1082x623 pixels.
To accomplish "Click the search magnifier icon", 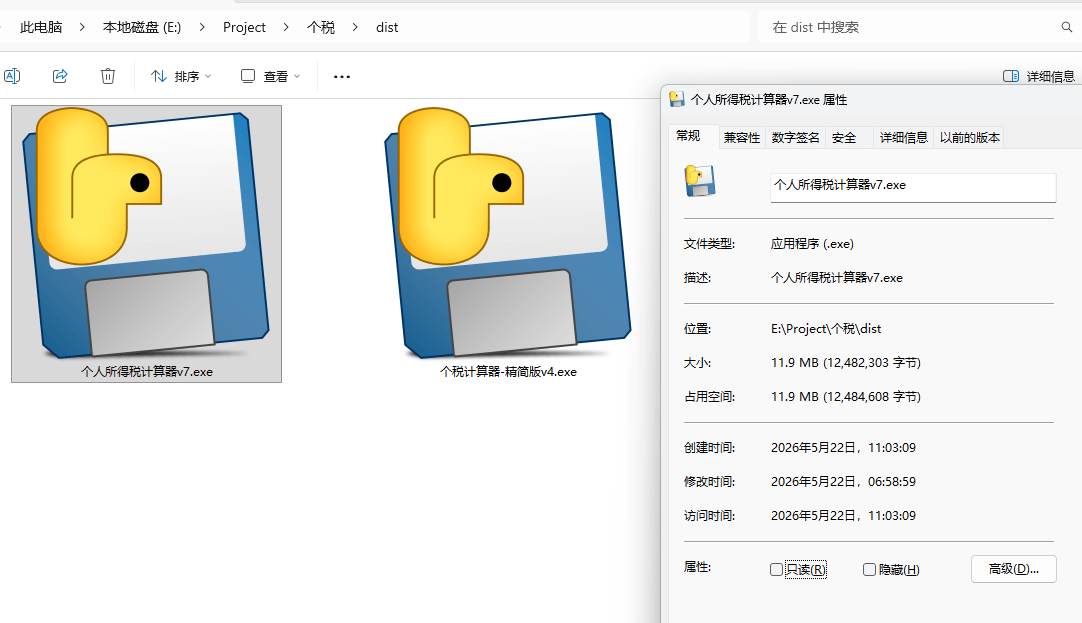I will coord(1066,28).
